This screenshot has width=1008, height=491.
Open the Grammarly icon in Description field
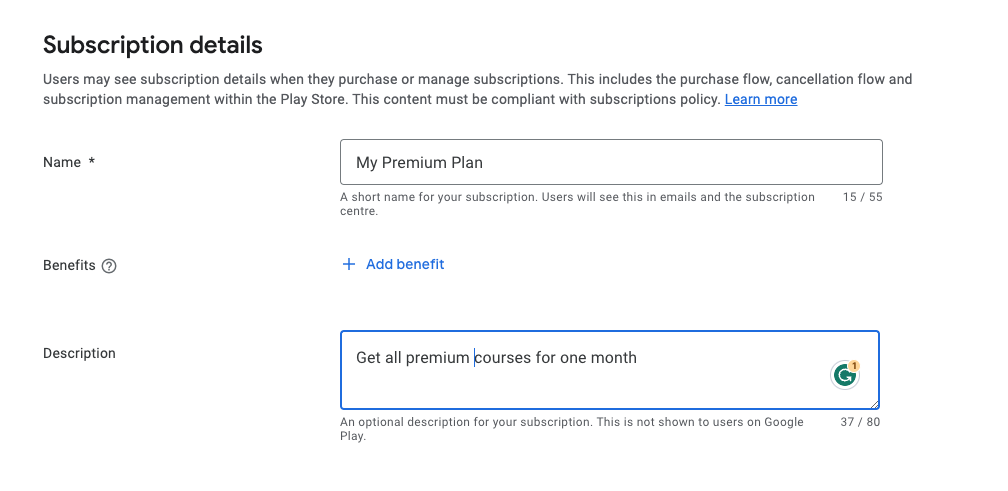845,375
